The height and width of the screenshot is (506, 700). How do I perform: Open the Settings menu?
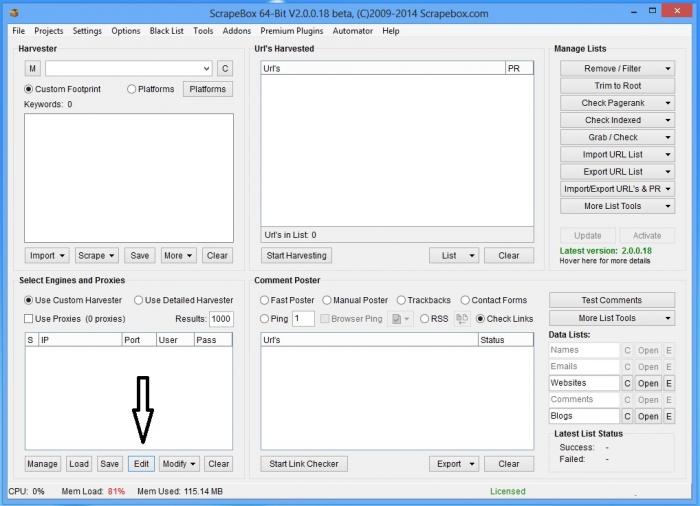point(87,31)
